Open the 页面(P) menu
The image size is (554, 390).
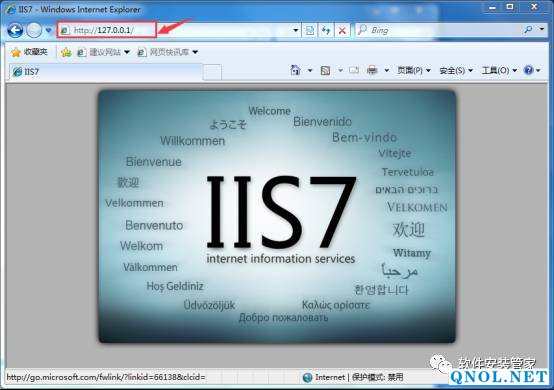[x=414, y=71]
